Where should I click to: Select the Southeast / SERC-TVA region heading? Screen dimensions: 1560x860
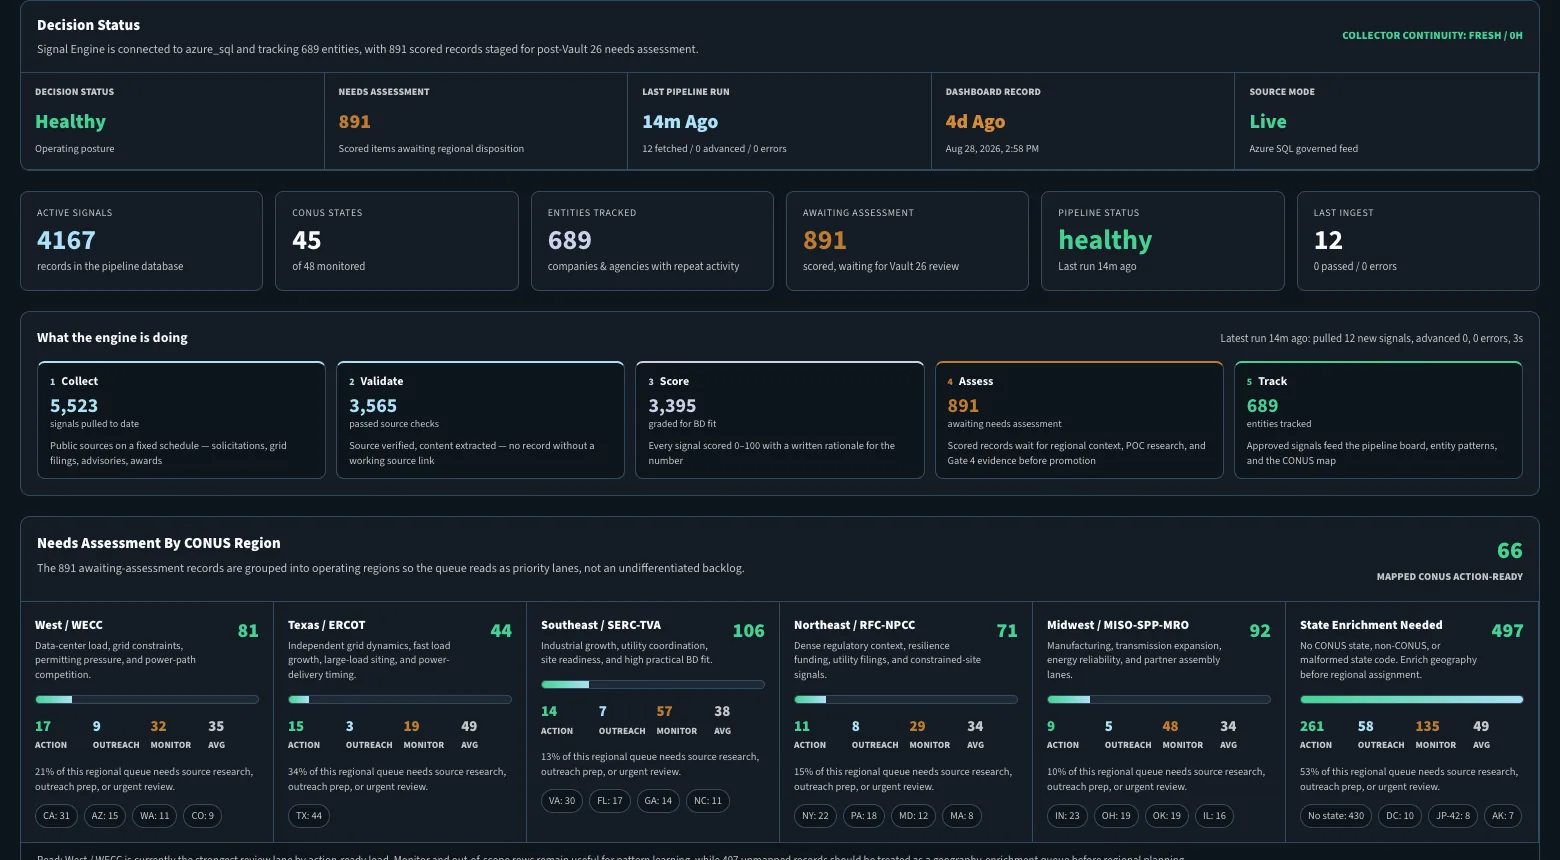pyautogui.click(x=601, y=625)
